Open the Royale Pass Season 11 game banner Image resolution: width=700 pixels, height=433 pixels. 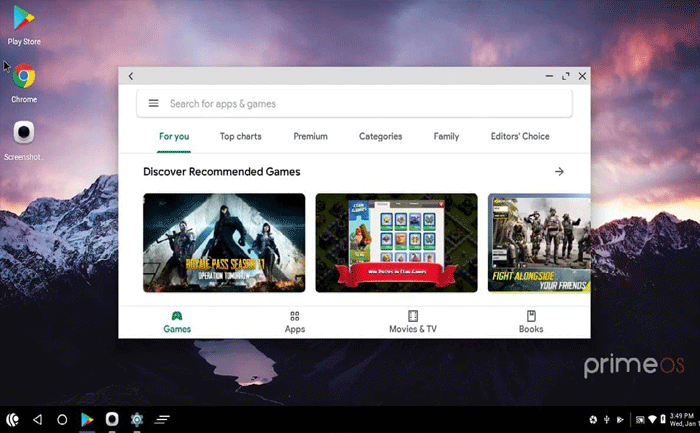(x=224, y=243)
